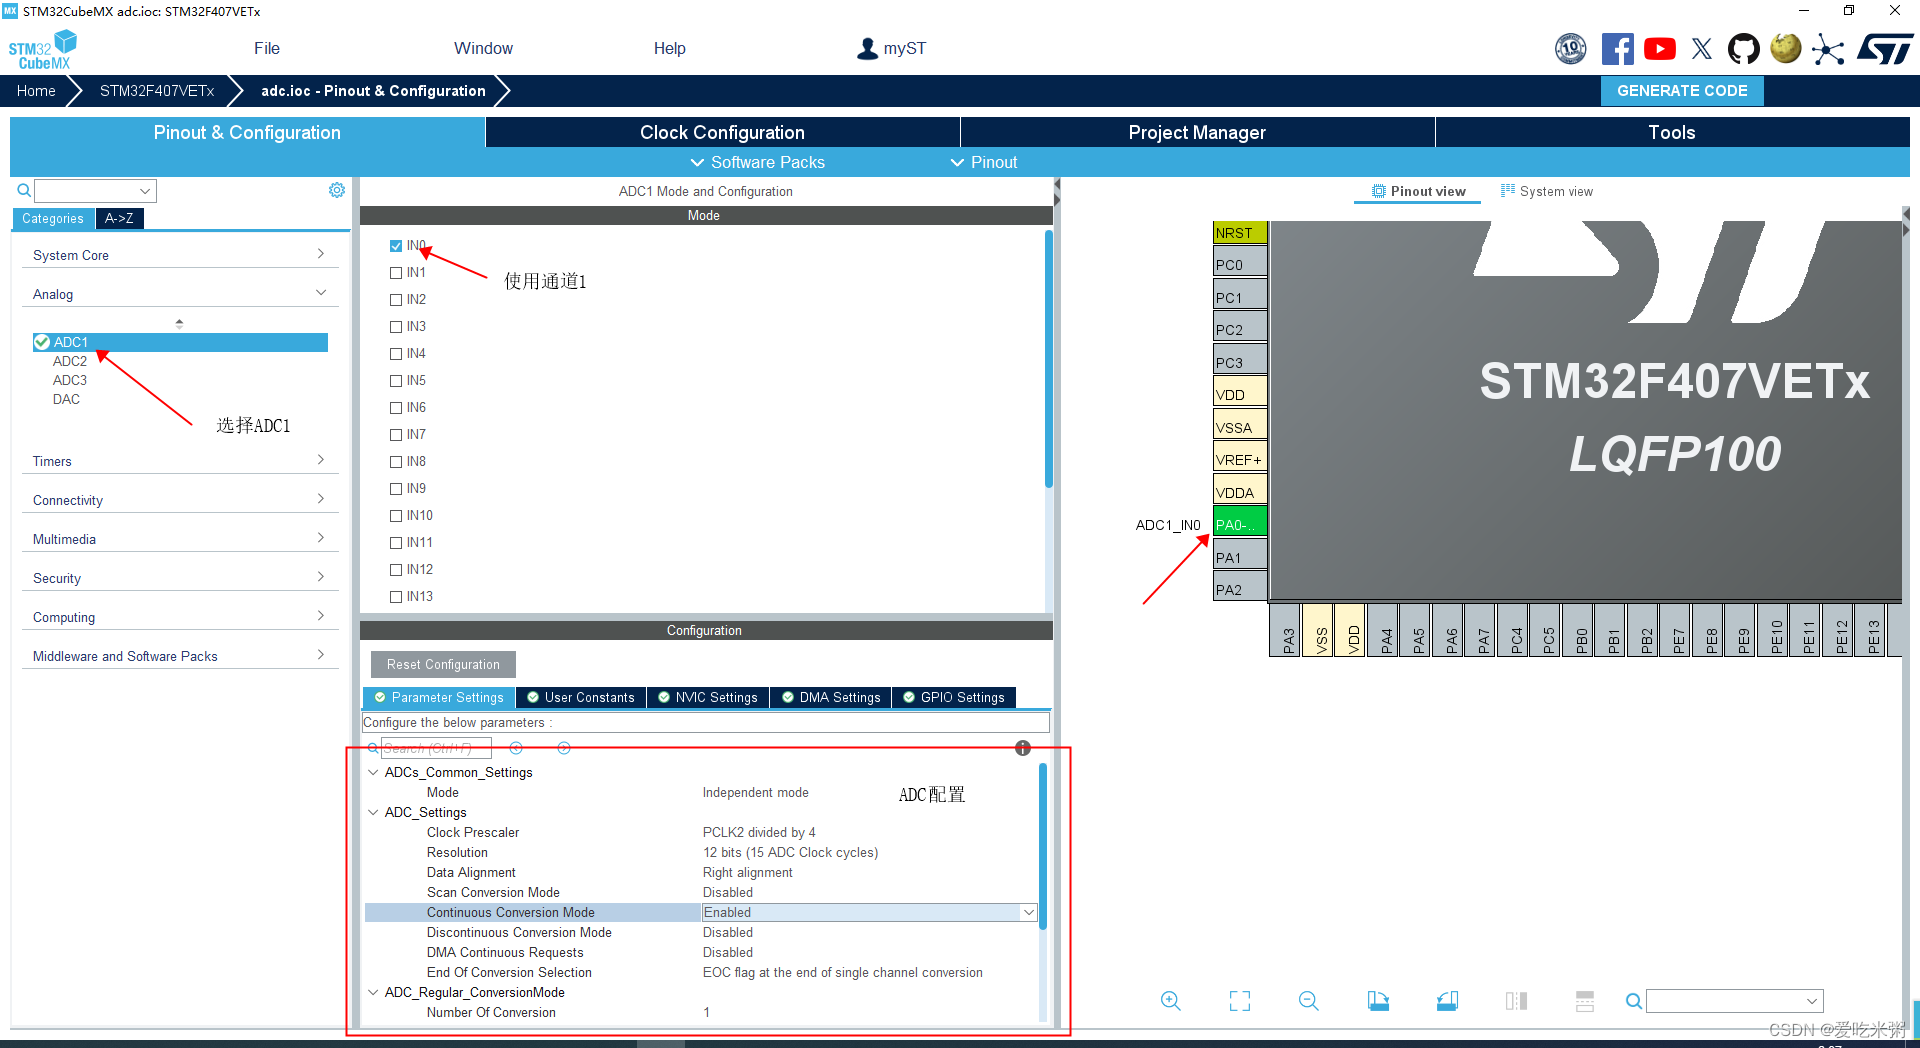Click the pinout search combo box
Screen dimensions: 1920x1048
pyautogui.click(x=1734, y=1001)
